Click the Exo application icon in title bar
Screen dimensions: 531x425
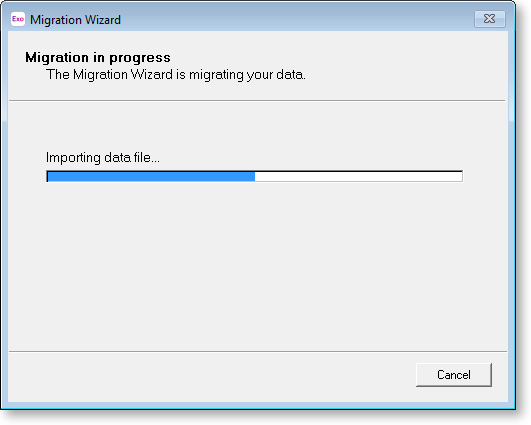[18, 19]
